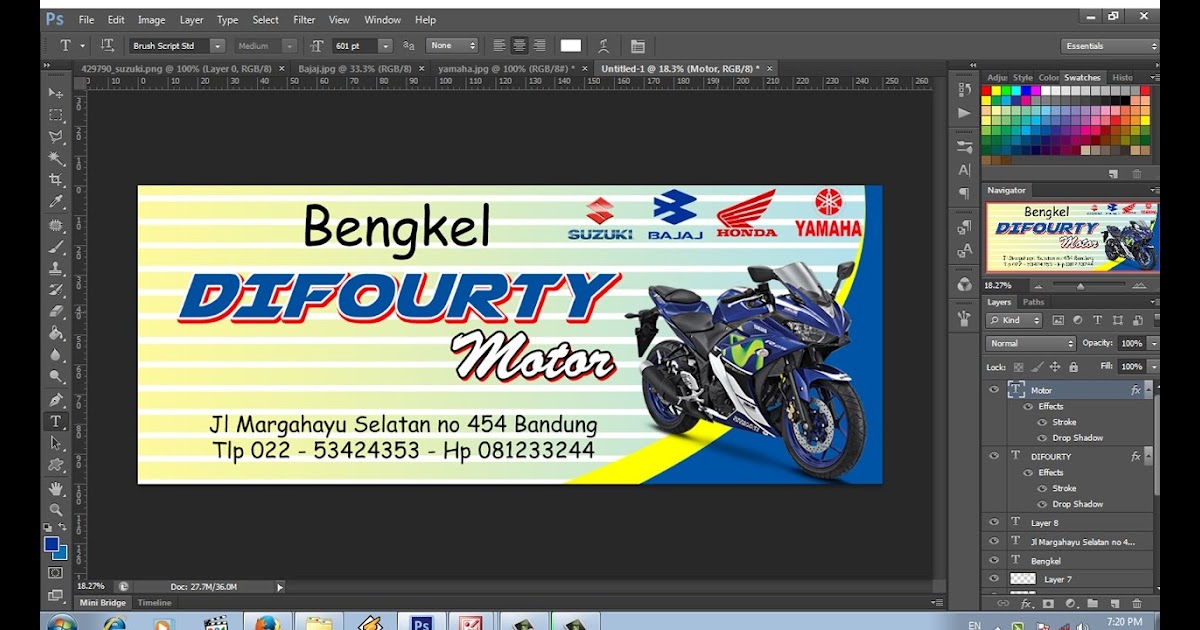
Task: Center text in options bar
Action: tap(519, 46)
